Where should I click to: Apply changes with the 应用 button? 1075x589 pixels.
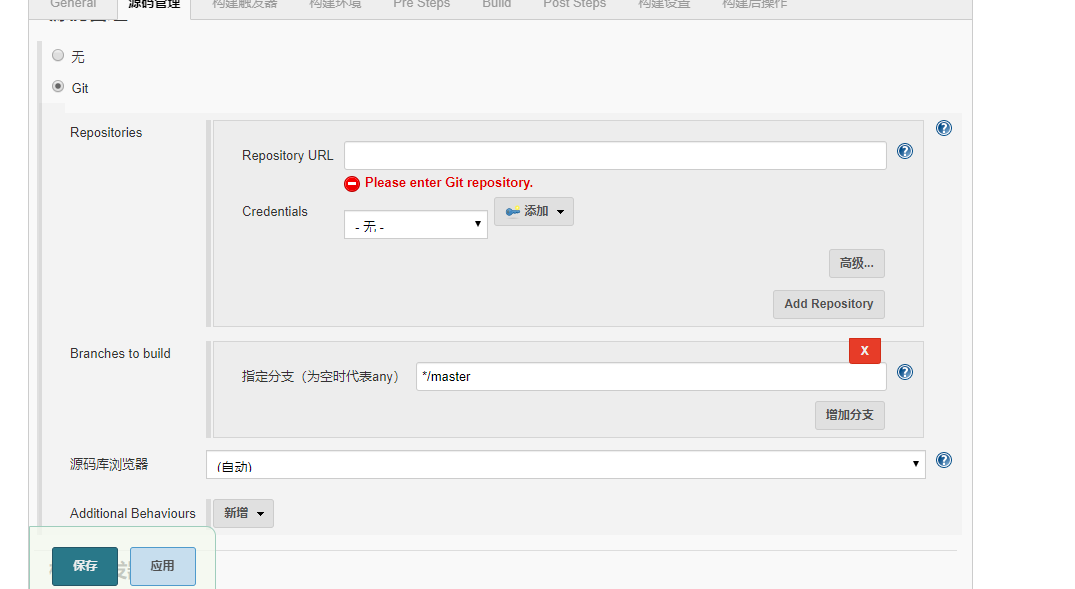click(162, 566)
